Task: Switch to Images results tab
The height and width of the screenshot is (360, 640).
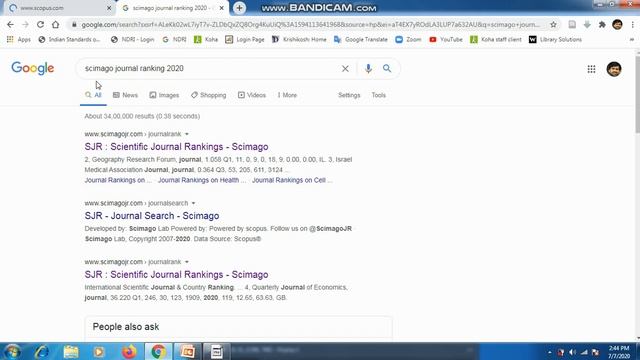Action: (164, 95)
